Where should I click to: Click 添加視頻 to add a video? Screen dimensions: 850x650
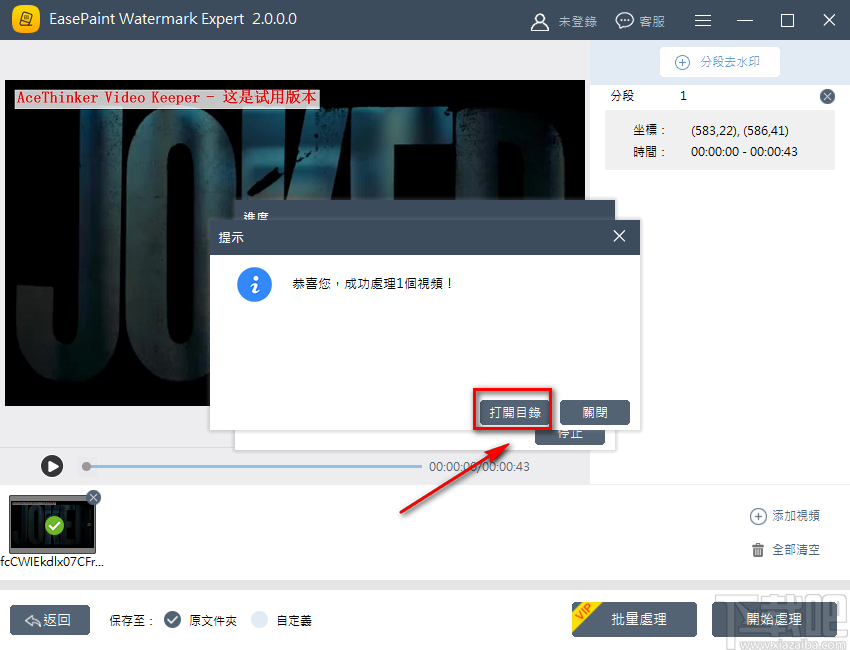coord(784,516)
